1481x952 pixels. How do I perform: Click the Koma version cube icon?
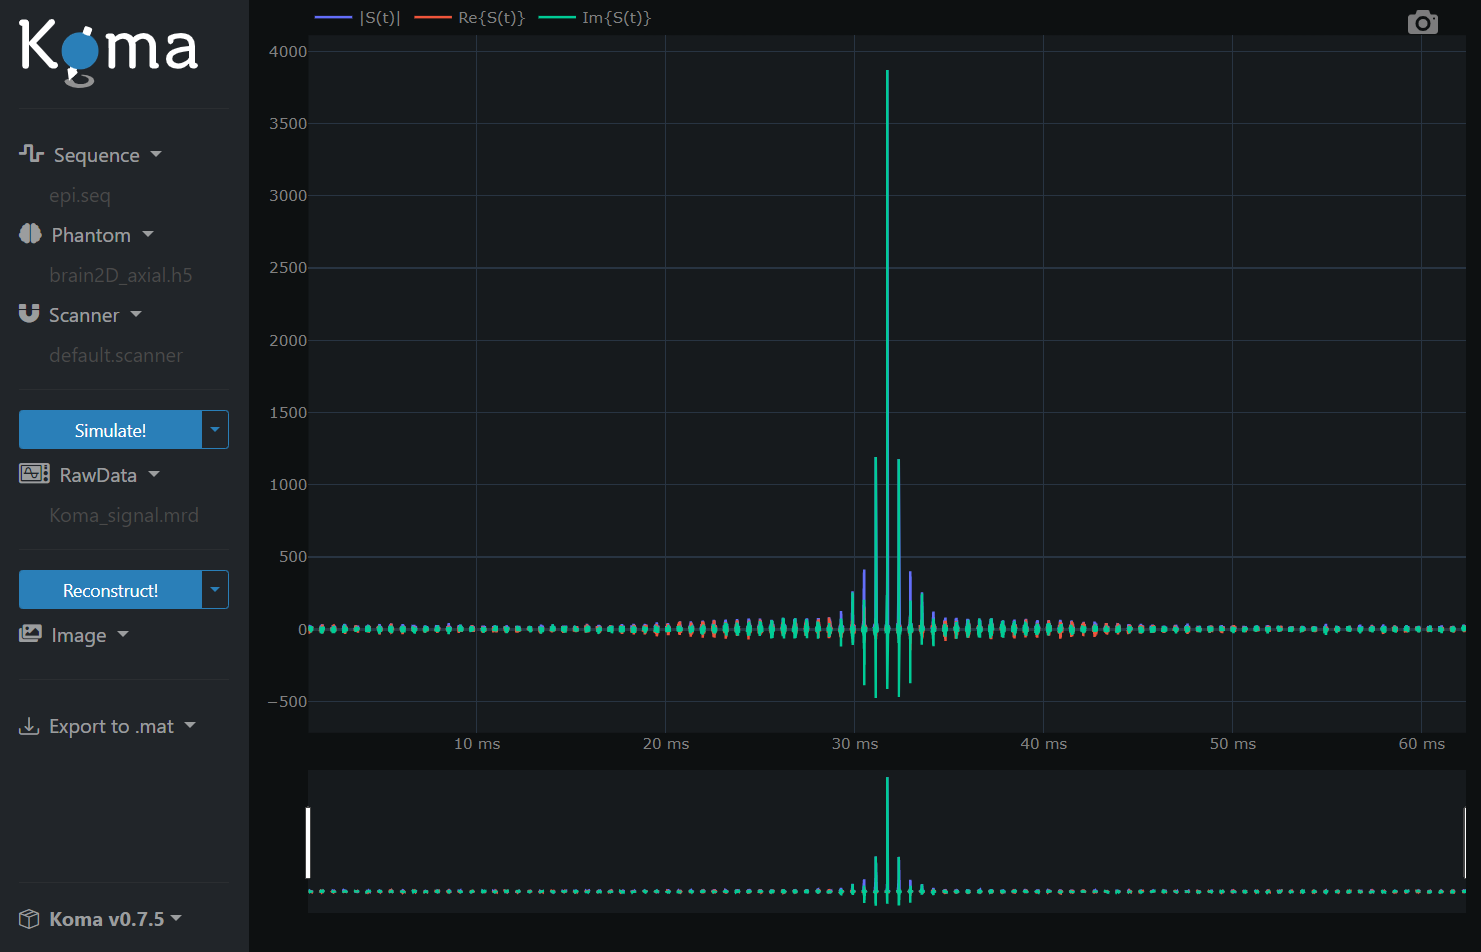(x=29, y=919)
